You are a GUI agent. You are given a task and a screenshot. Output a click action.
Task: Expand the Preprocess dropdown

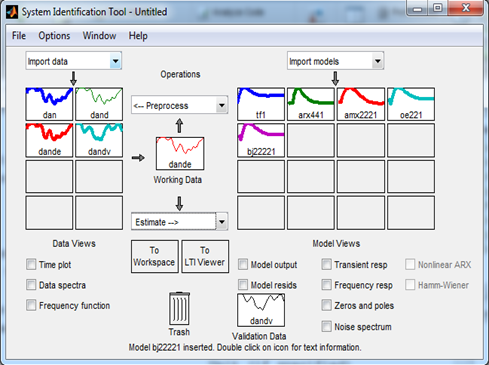coord(180,105)
